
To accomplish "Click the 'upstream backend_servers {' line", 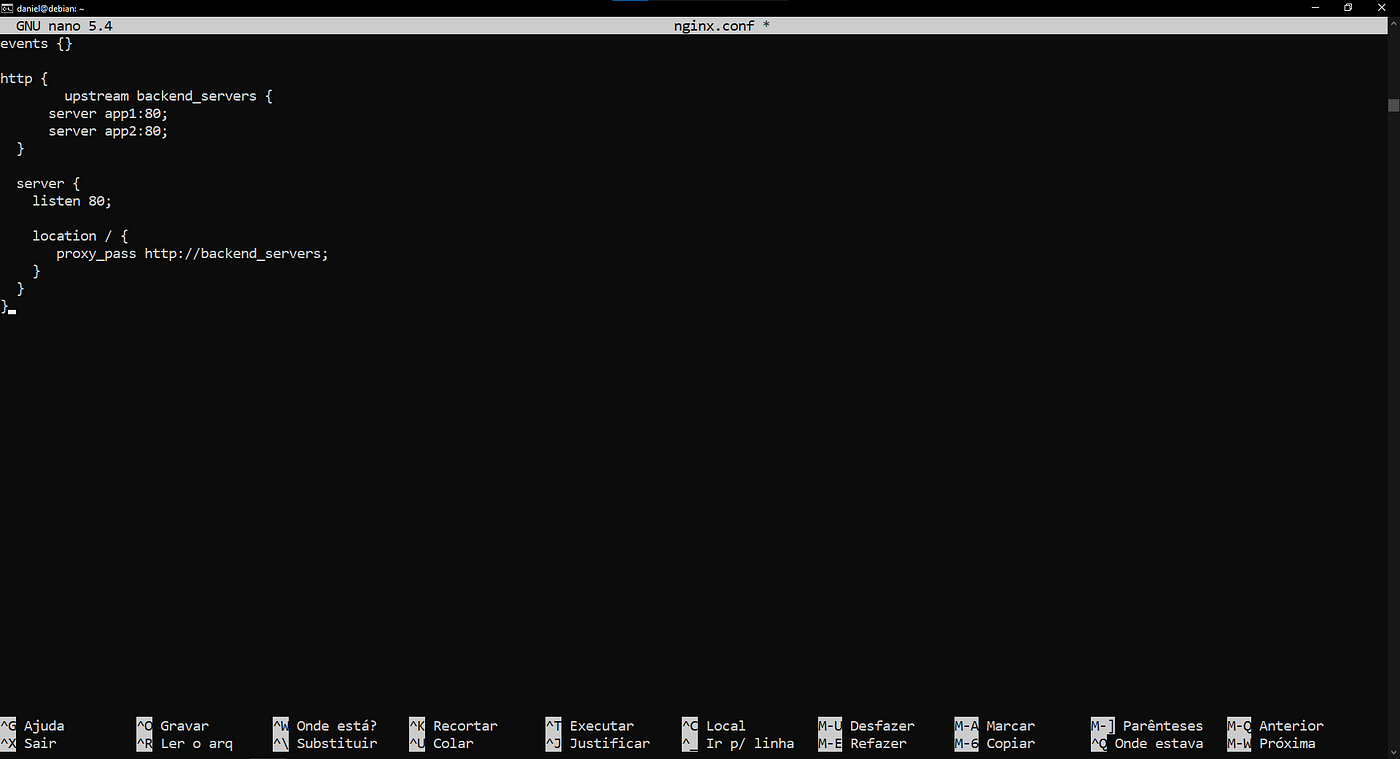I will (168, 96).
